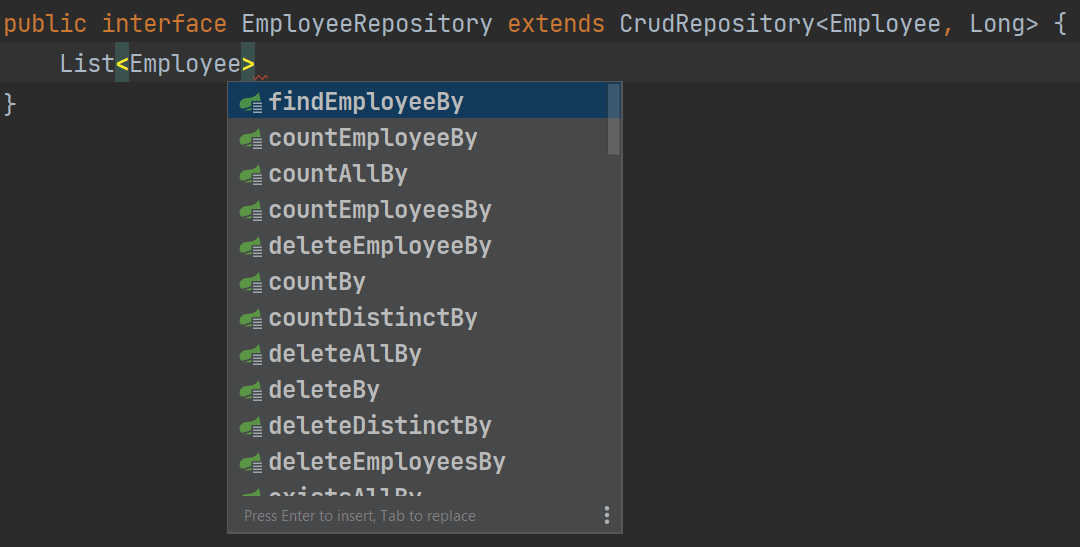Click the Spring icon next to countBy

pyautogui.click(x=251, y=282)
